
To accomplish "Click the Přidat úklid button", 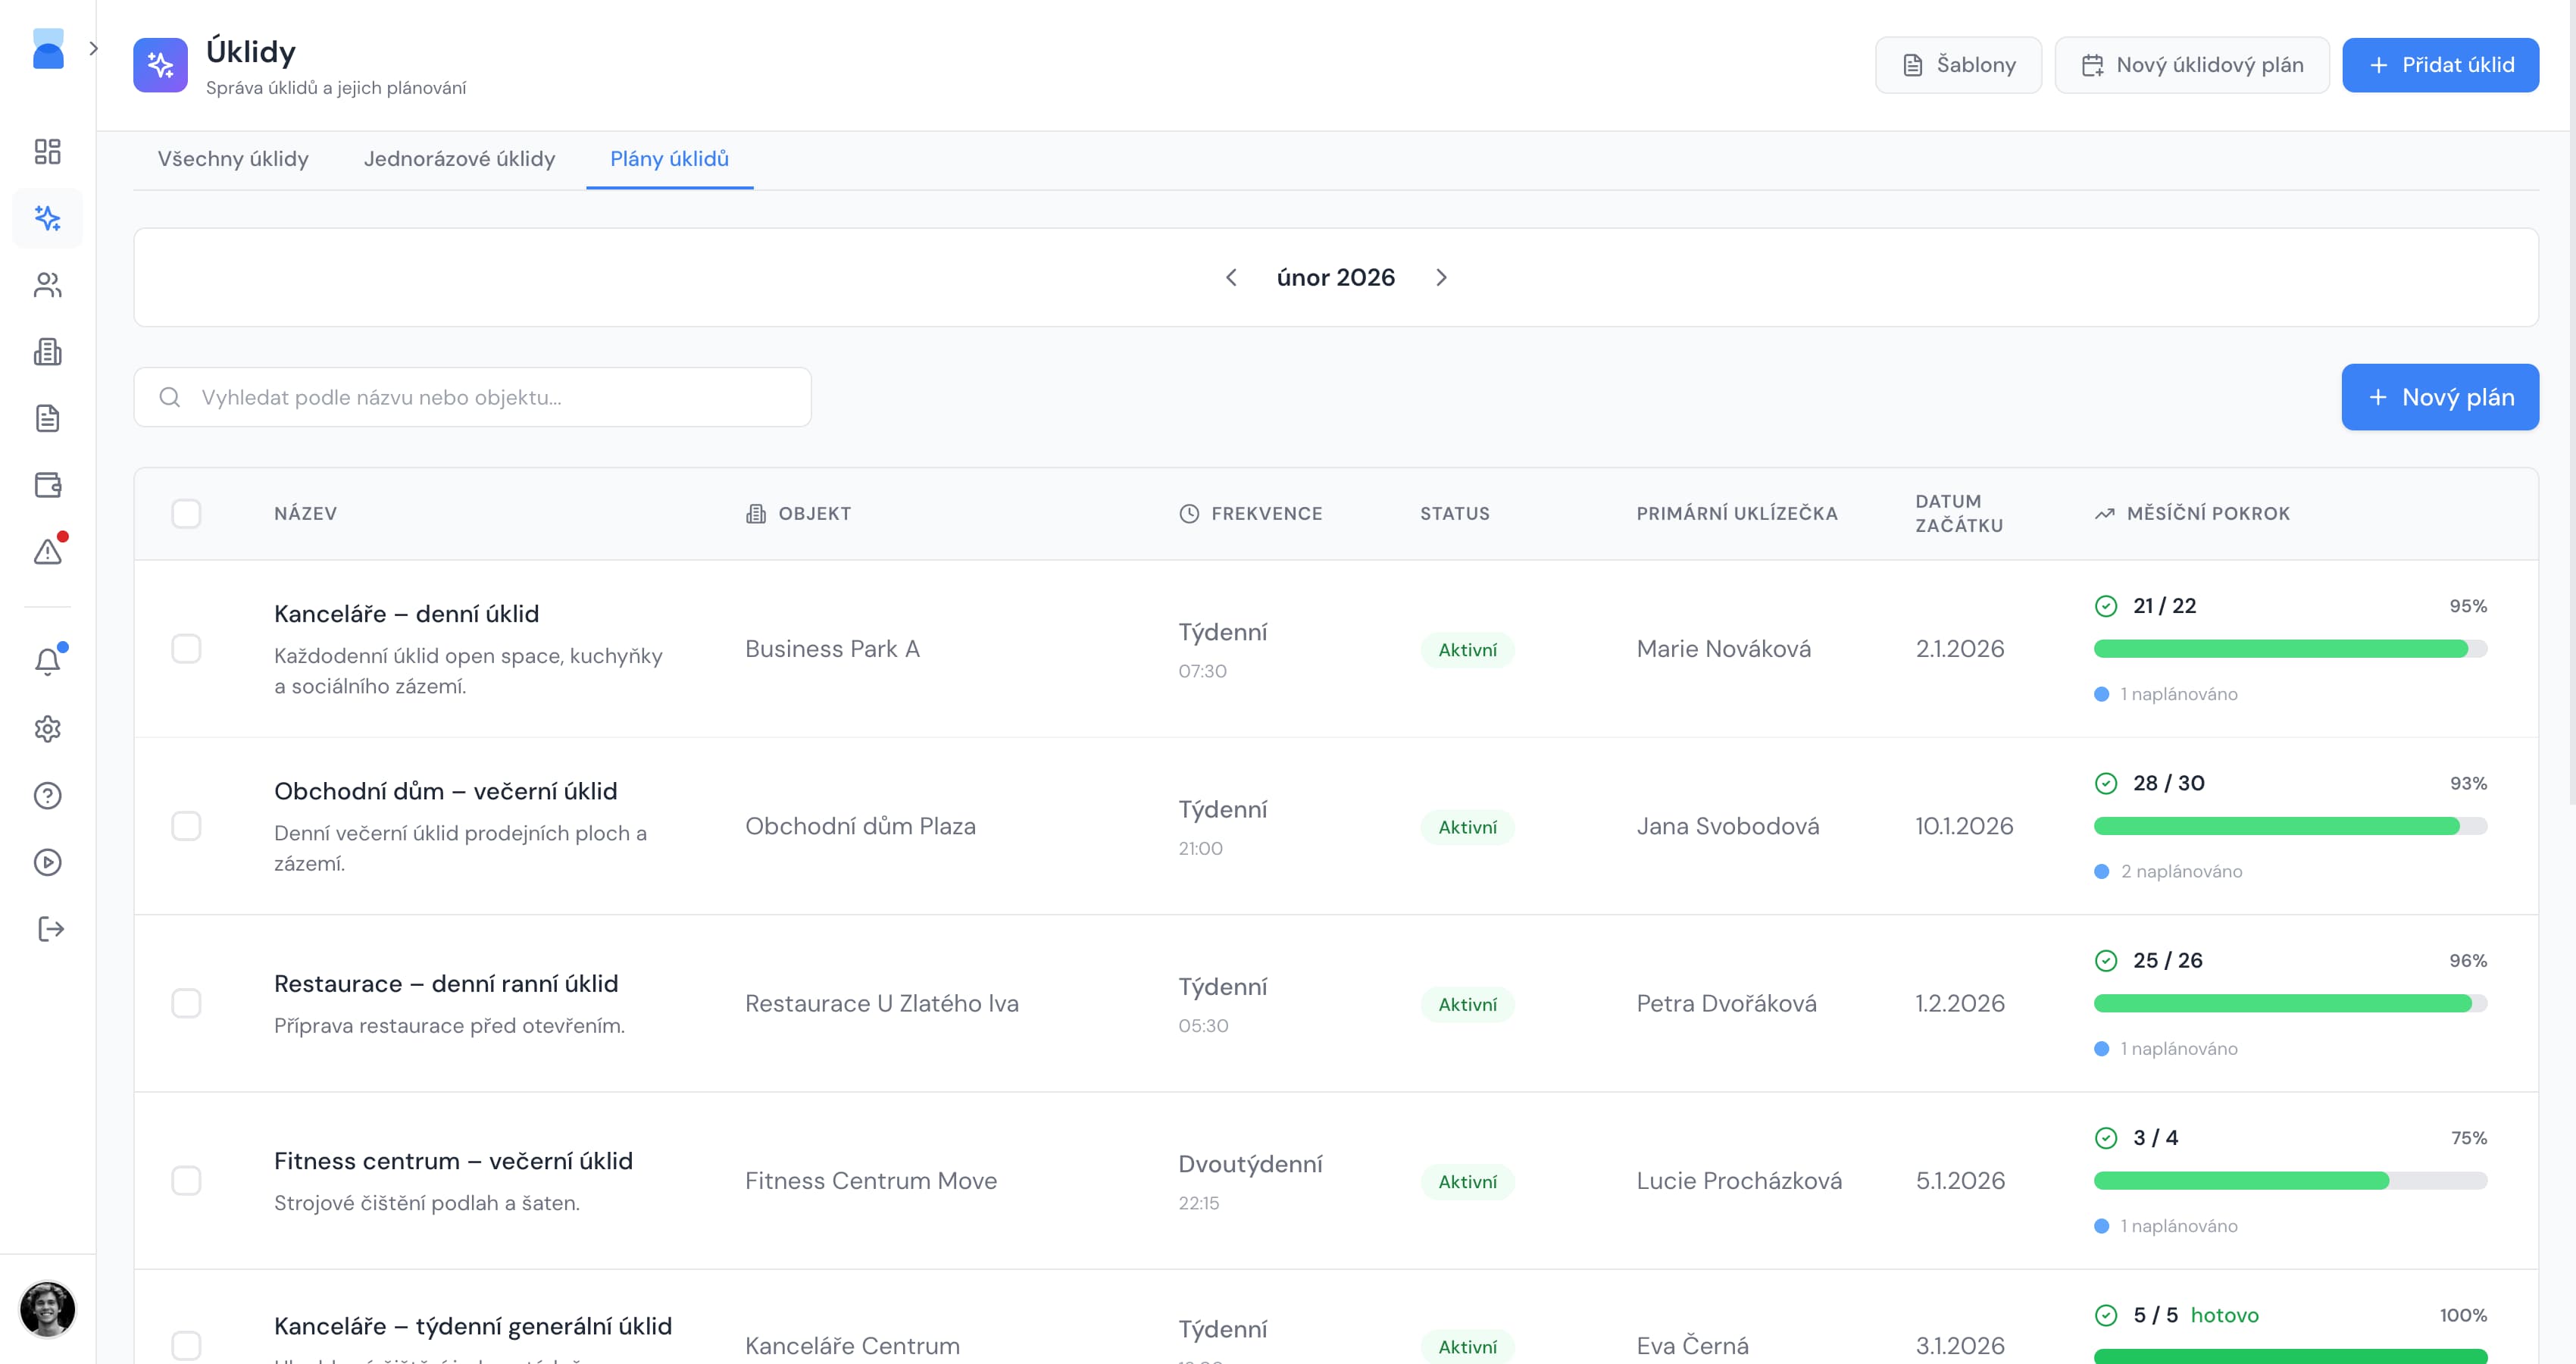I will pyautogui.click(x=2440, y=65).
